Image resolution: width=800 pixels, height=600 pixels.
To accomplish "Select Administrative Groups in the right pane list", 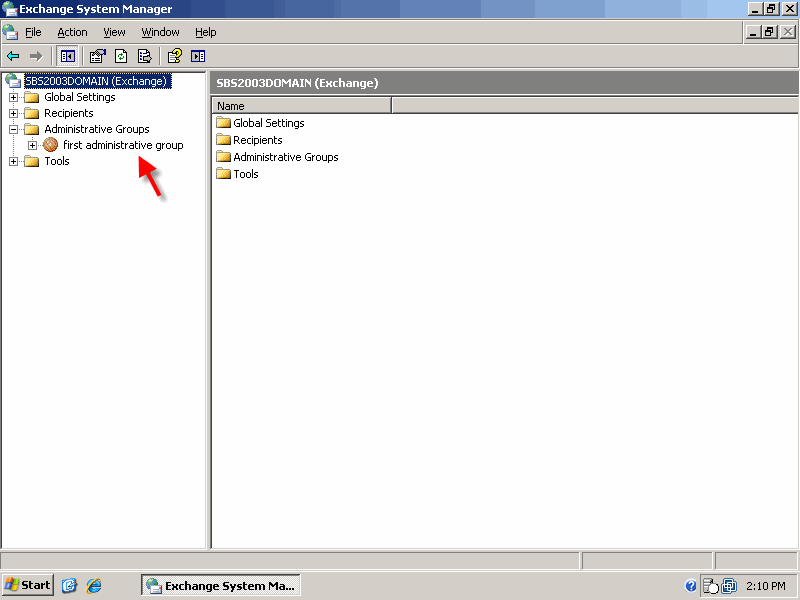I will (286, 157).
